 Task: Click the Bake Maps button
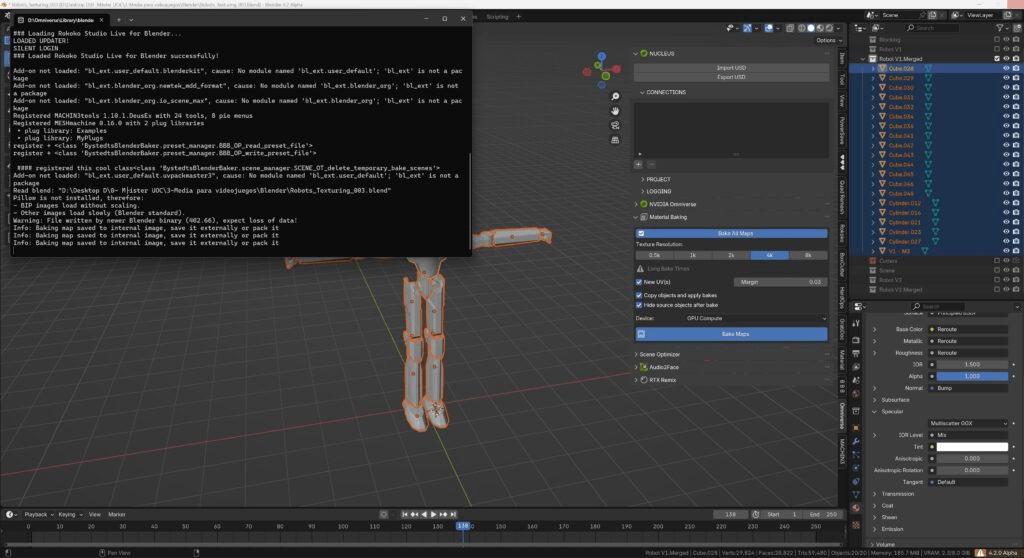coord(735,334)
